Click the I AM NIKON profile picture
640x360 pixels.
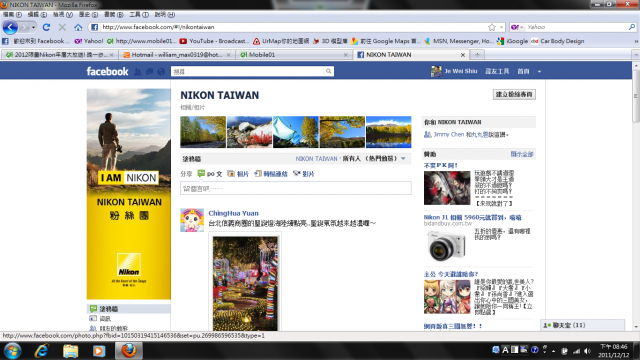click(129, 194)
